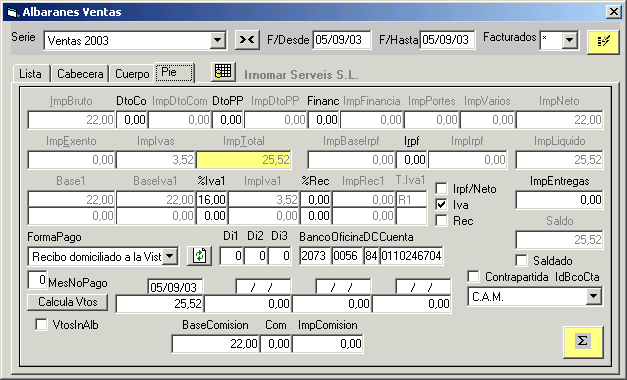Image resolution: width=627 pixels, height=380 pixels.
Task: Switch to the Lista tab
Action: 30,74
